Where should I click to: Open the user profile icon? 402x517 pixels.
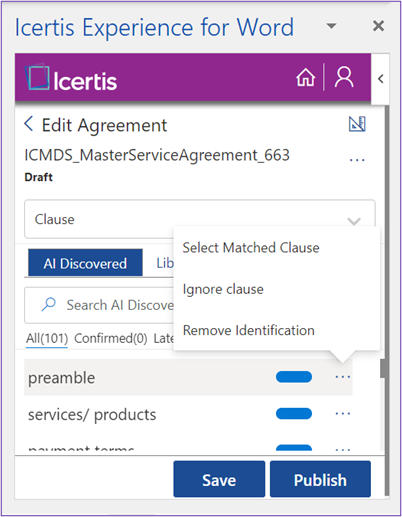pyautogui.click(x=344, y=77)
